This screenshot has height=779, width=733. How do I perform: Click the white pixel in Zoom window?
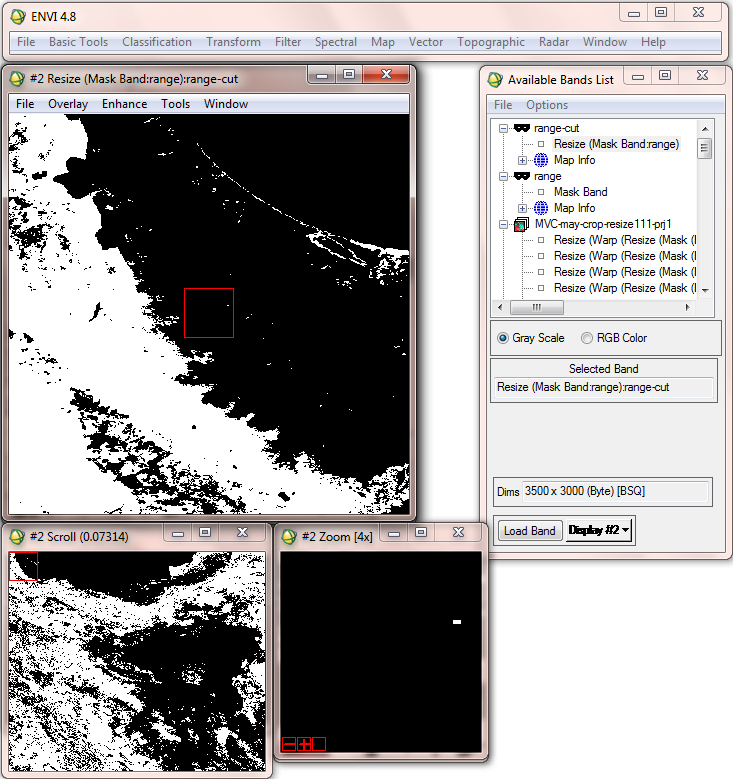[x=457, y=622]
